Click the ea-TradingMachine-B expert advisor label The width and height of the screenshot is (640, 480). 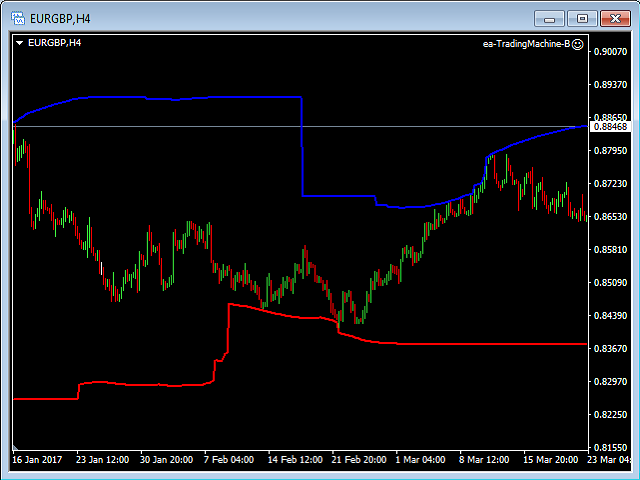(x=524, y=44)
